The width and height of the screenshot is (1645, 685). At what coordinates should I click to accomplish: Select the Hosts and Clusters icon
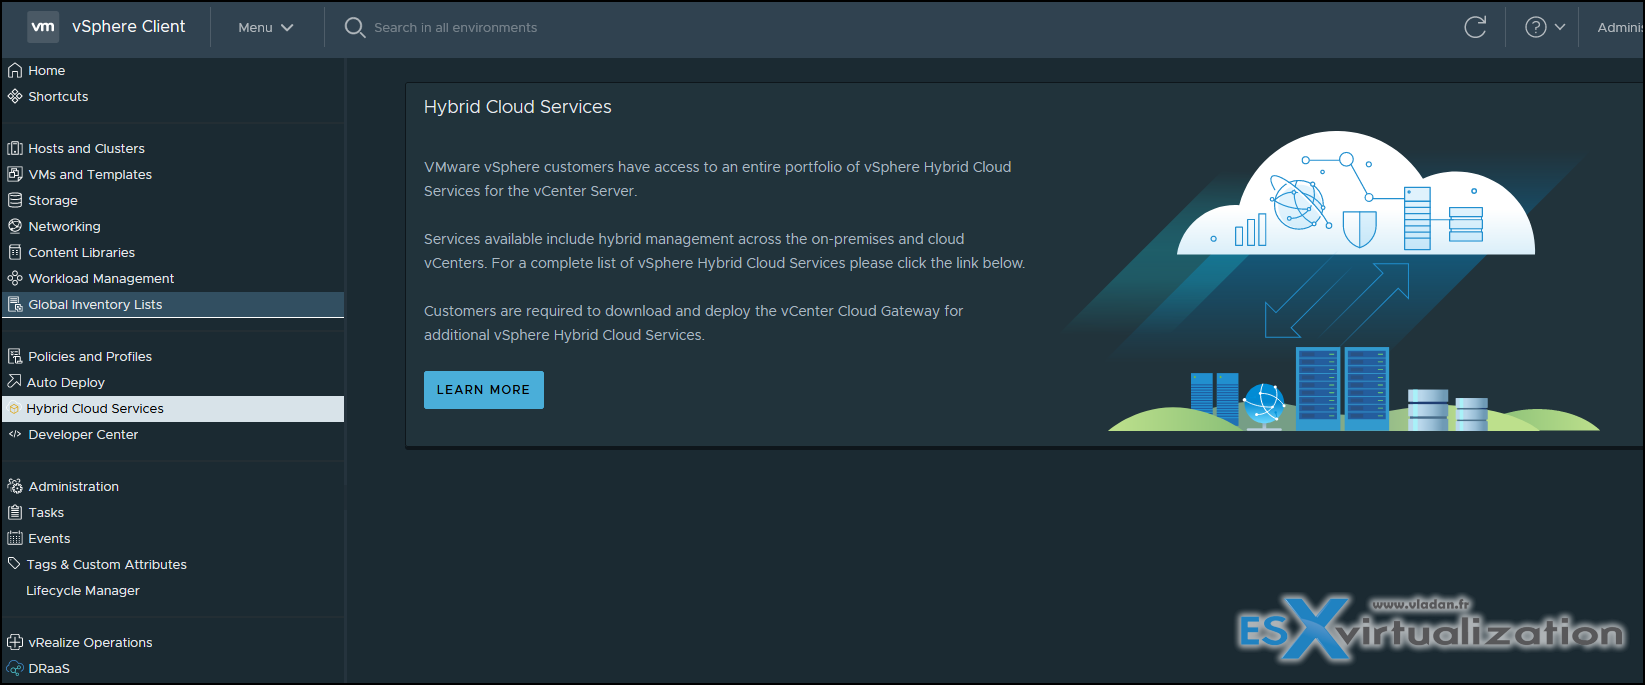(x=15, y=148)
